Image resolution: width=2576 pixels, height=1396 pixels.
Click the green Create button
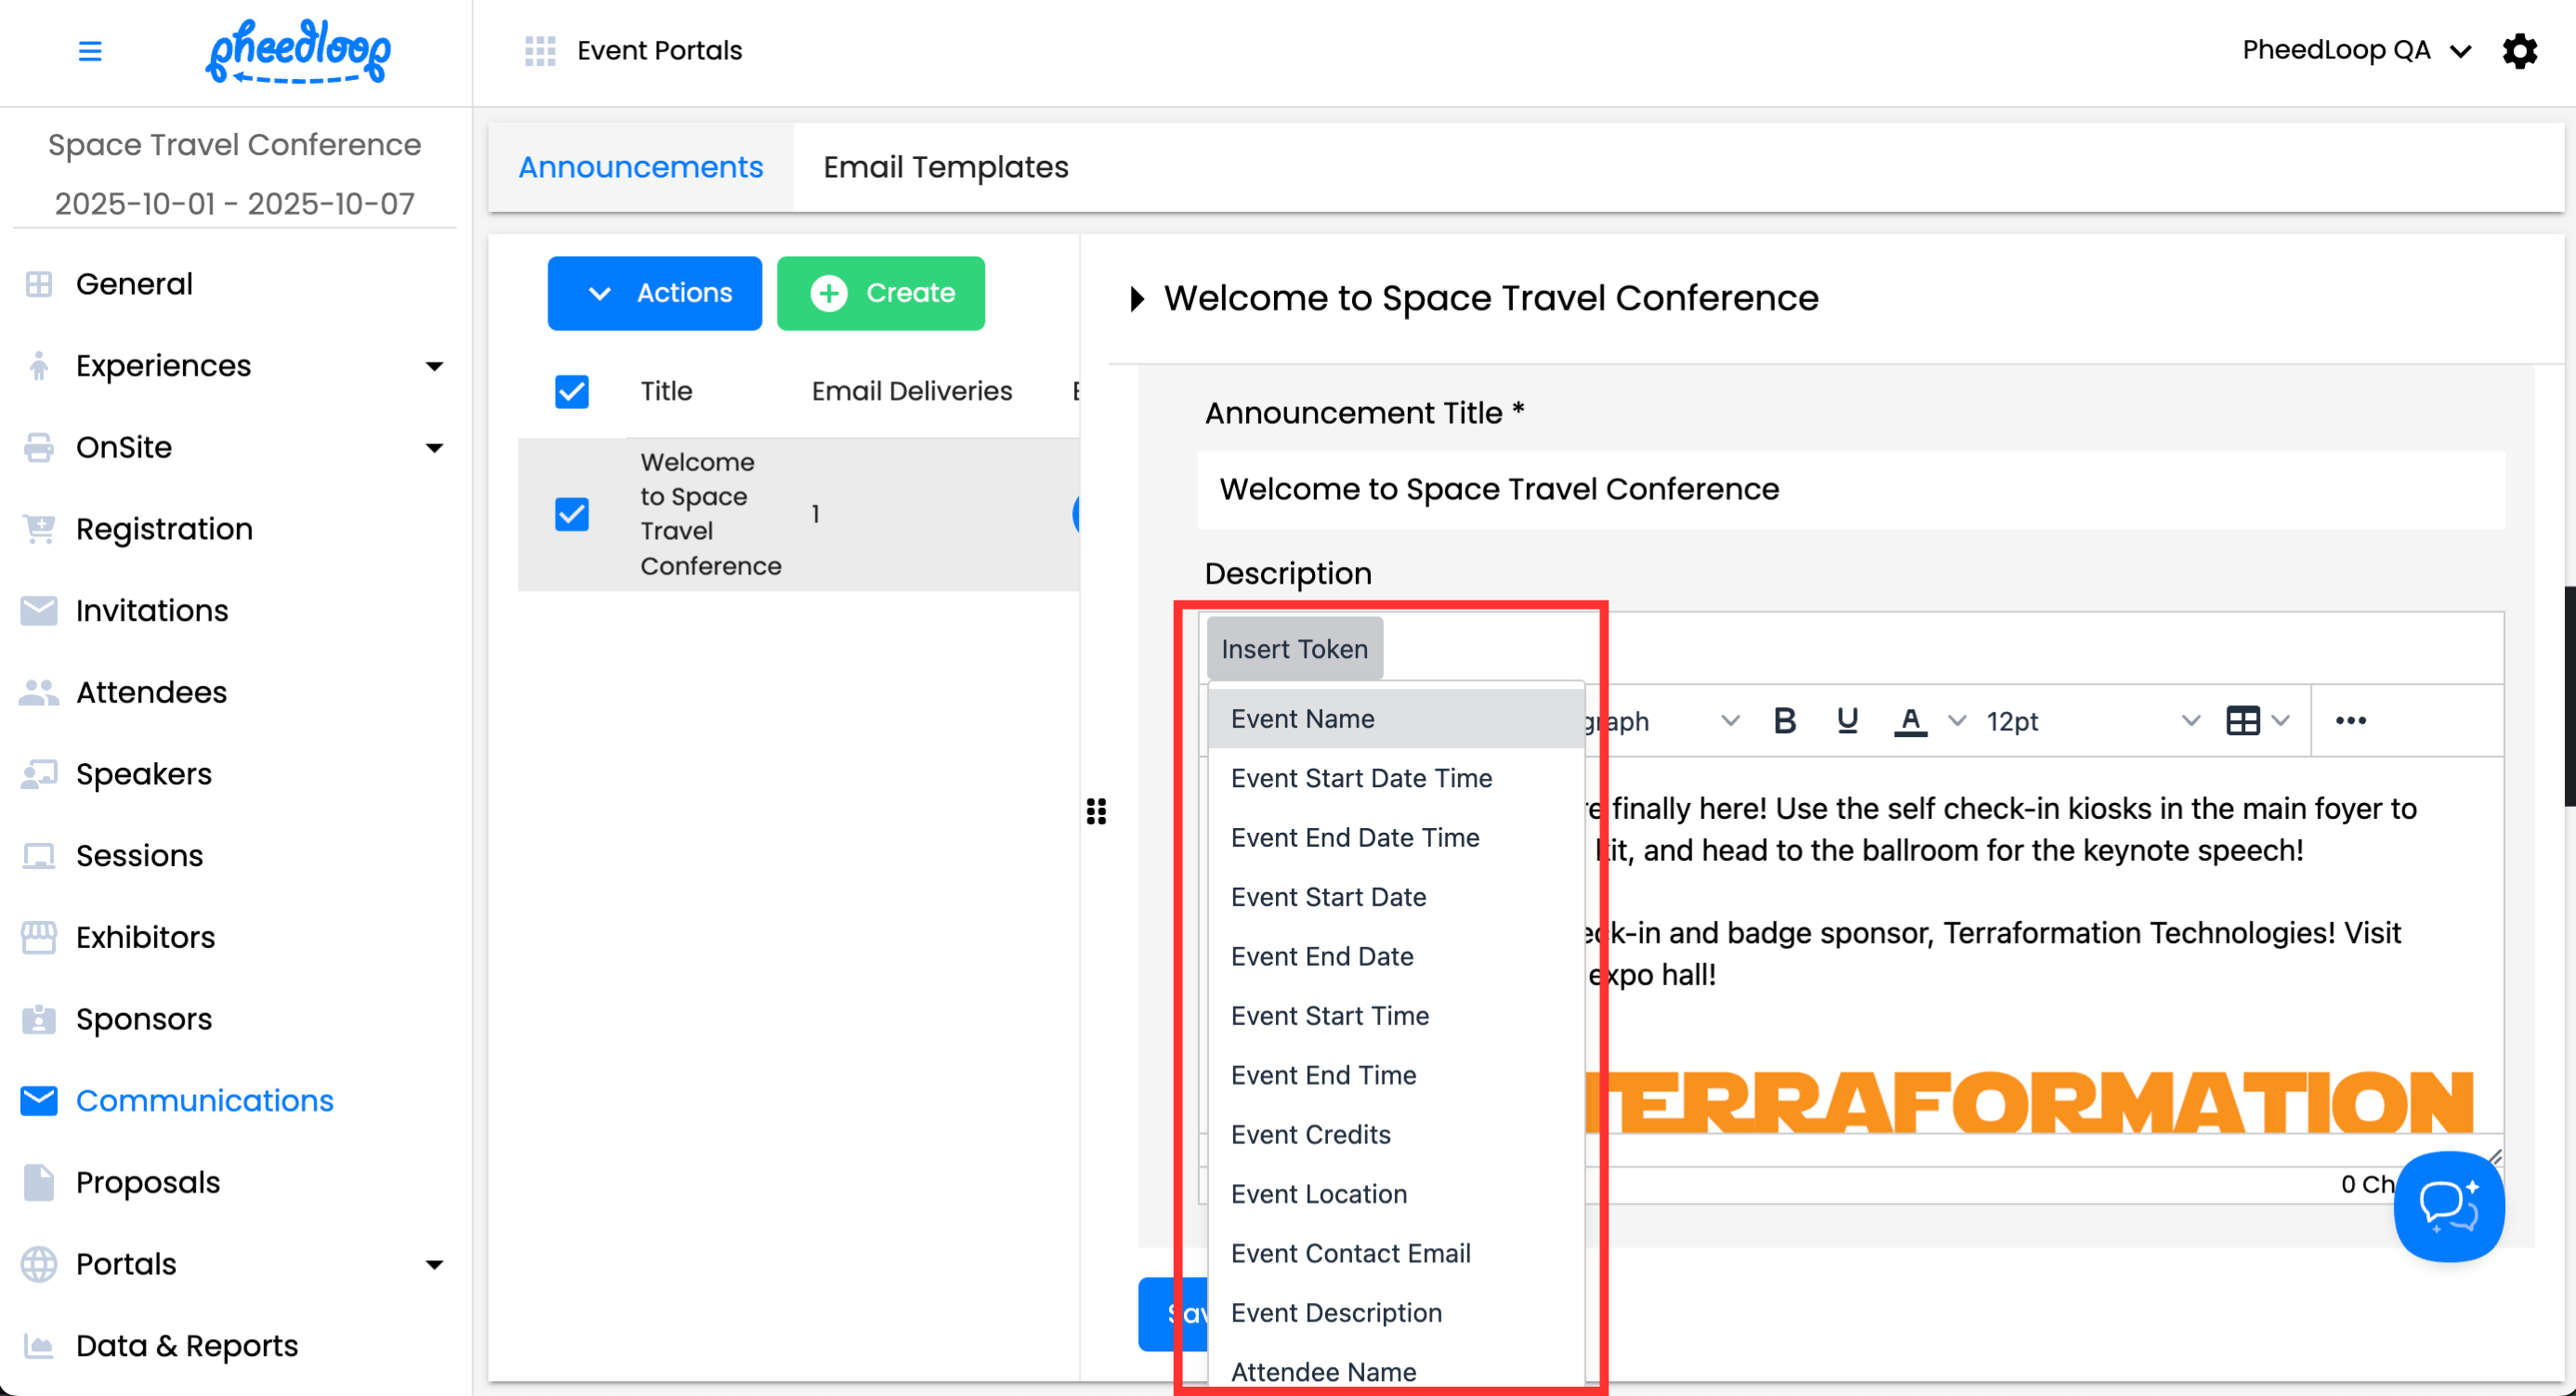point(880,293)
